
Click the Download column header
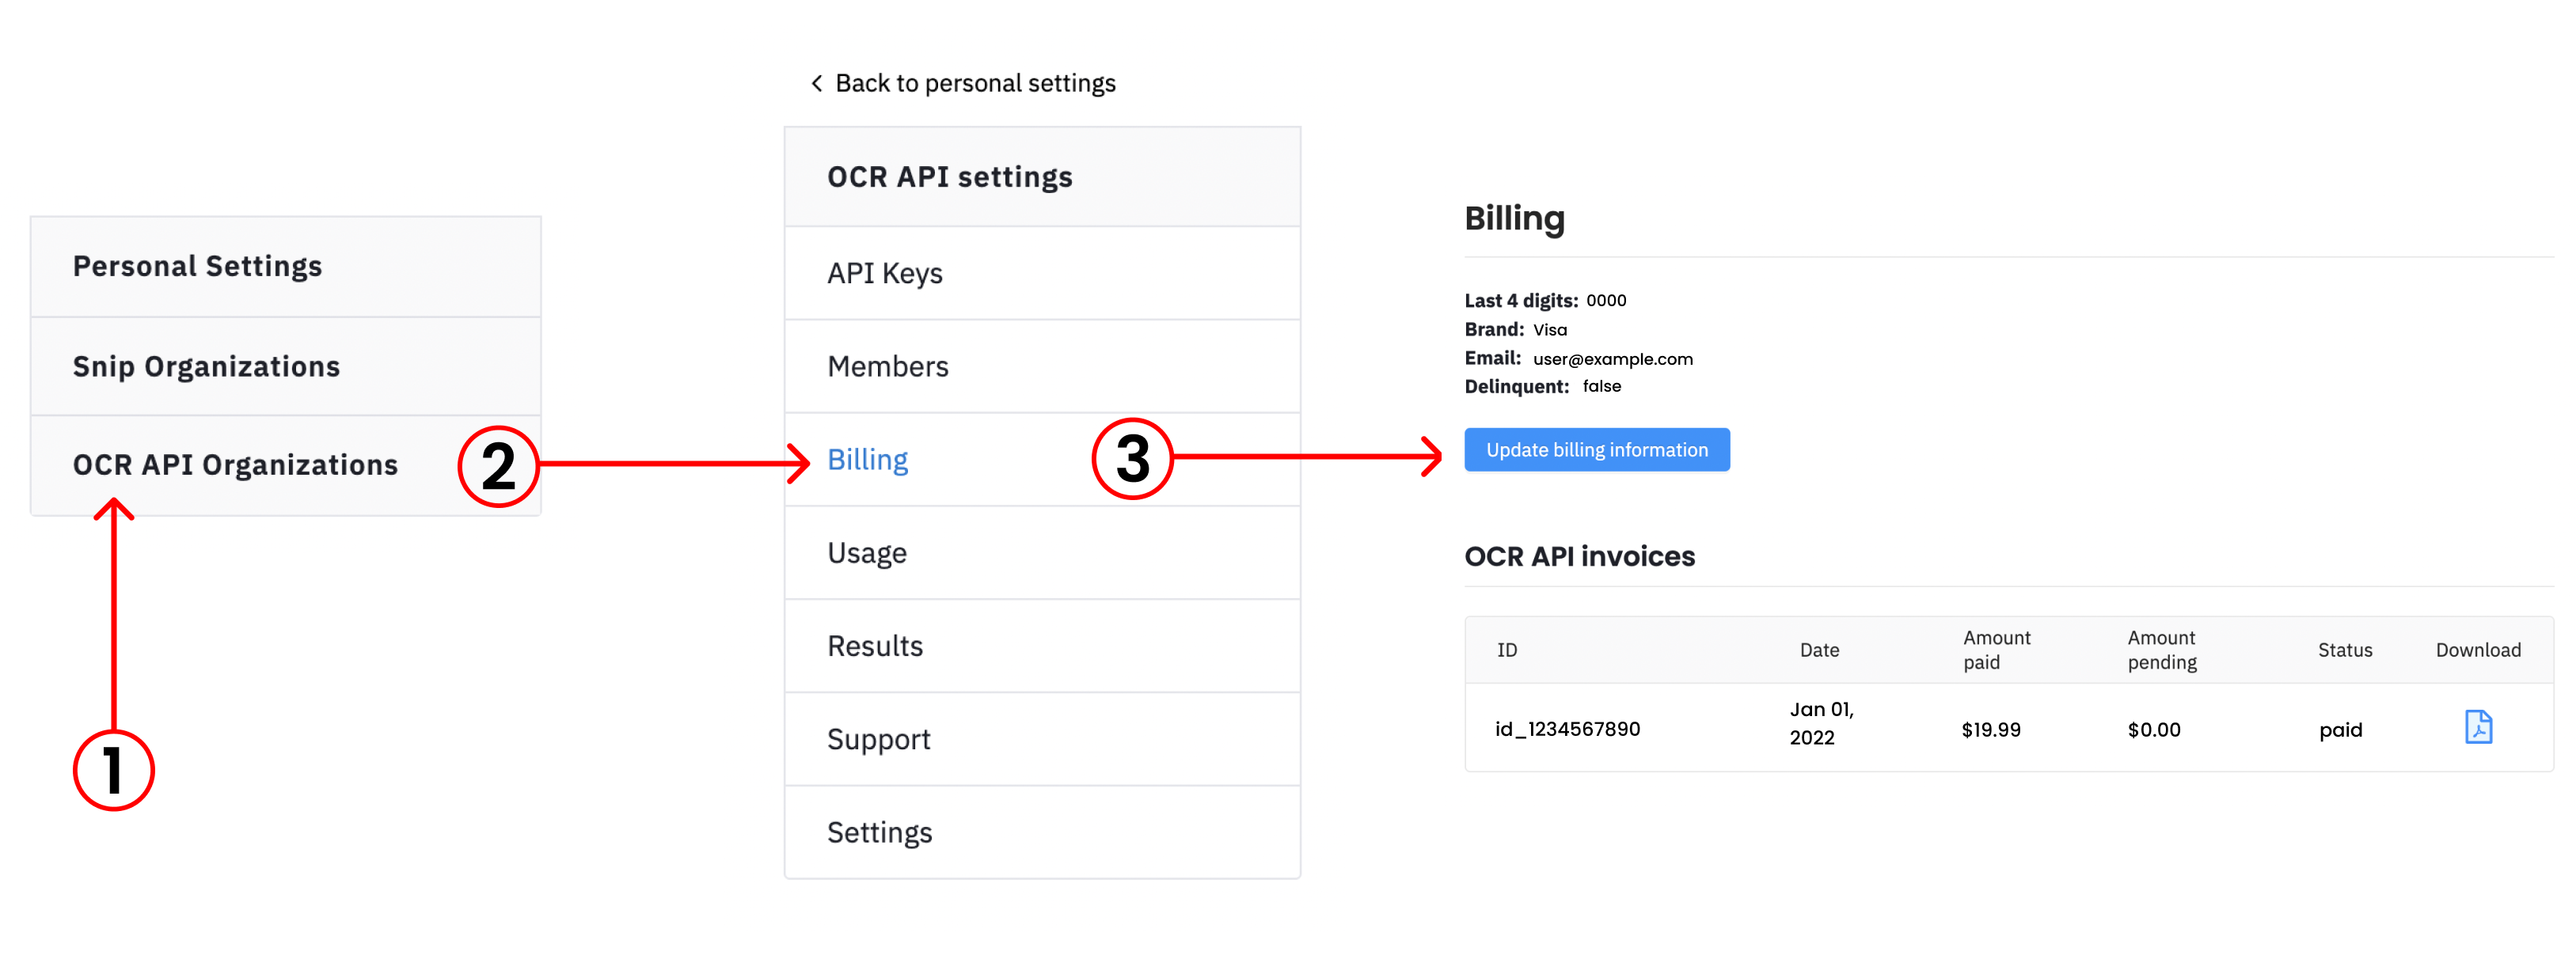click(x=2477, y=650)
